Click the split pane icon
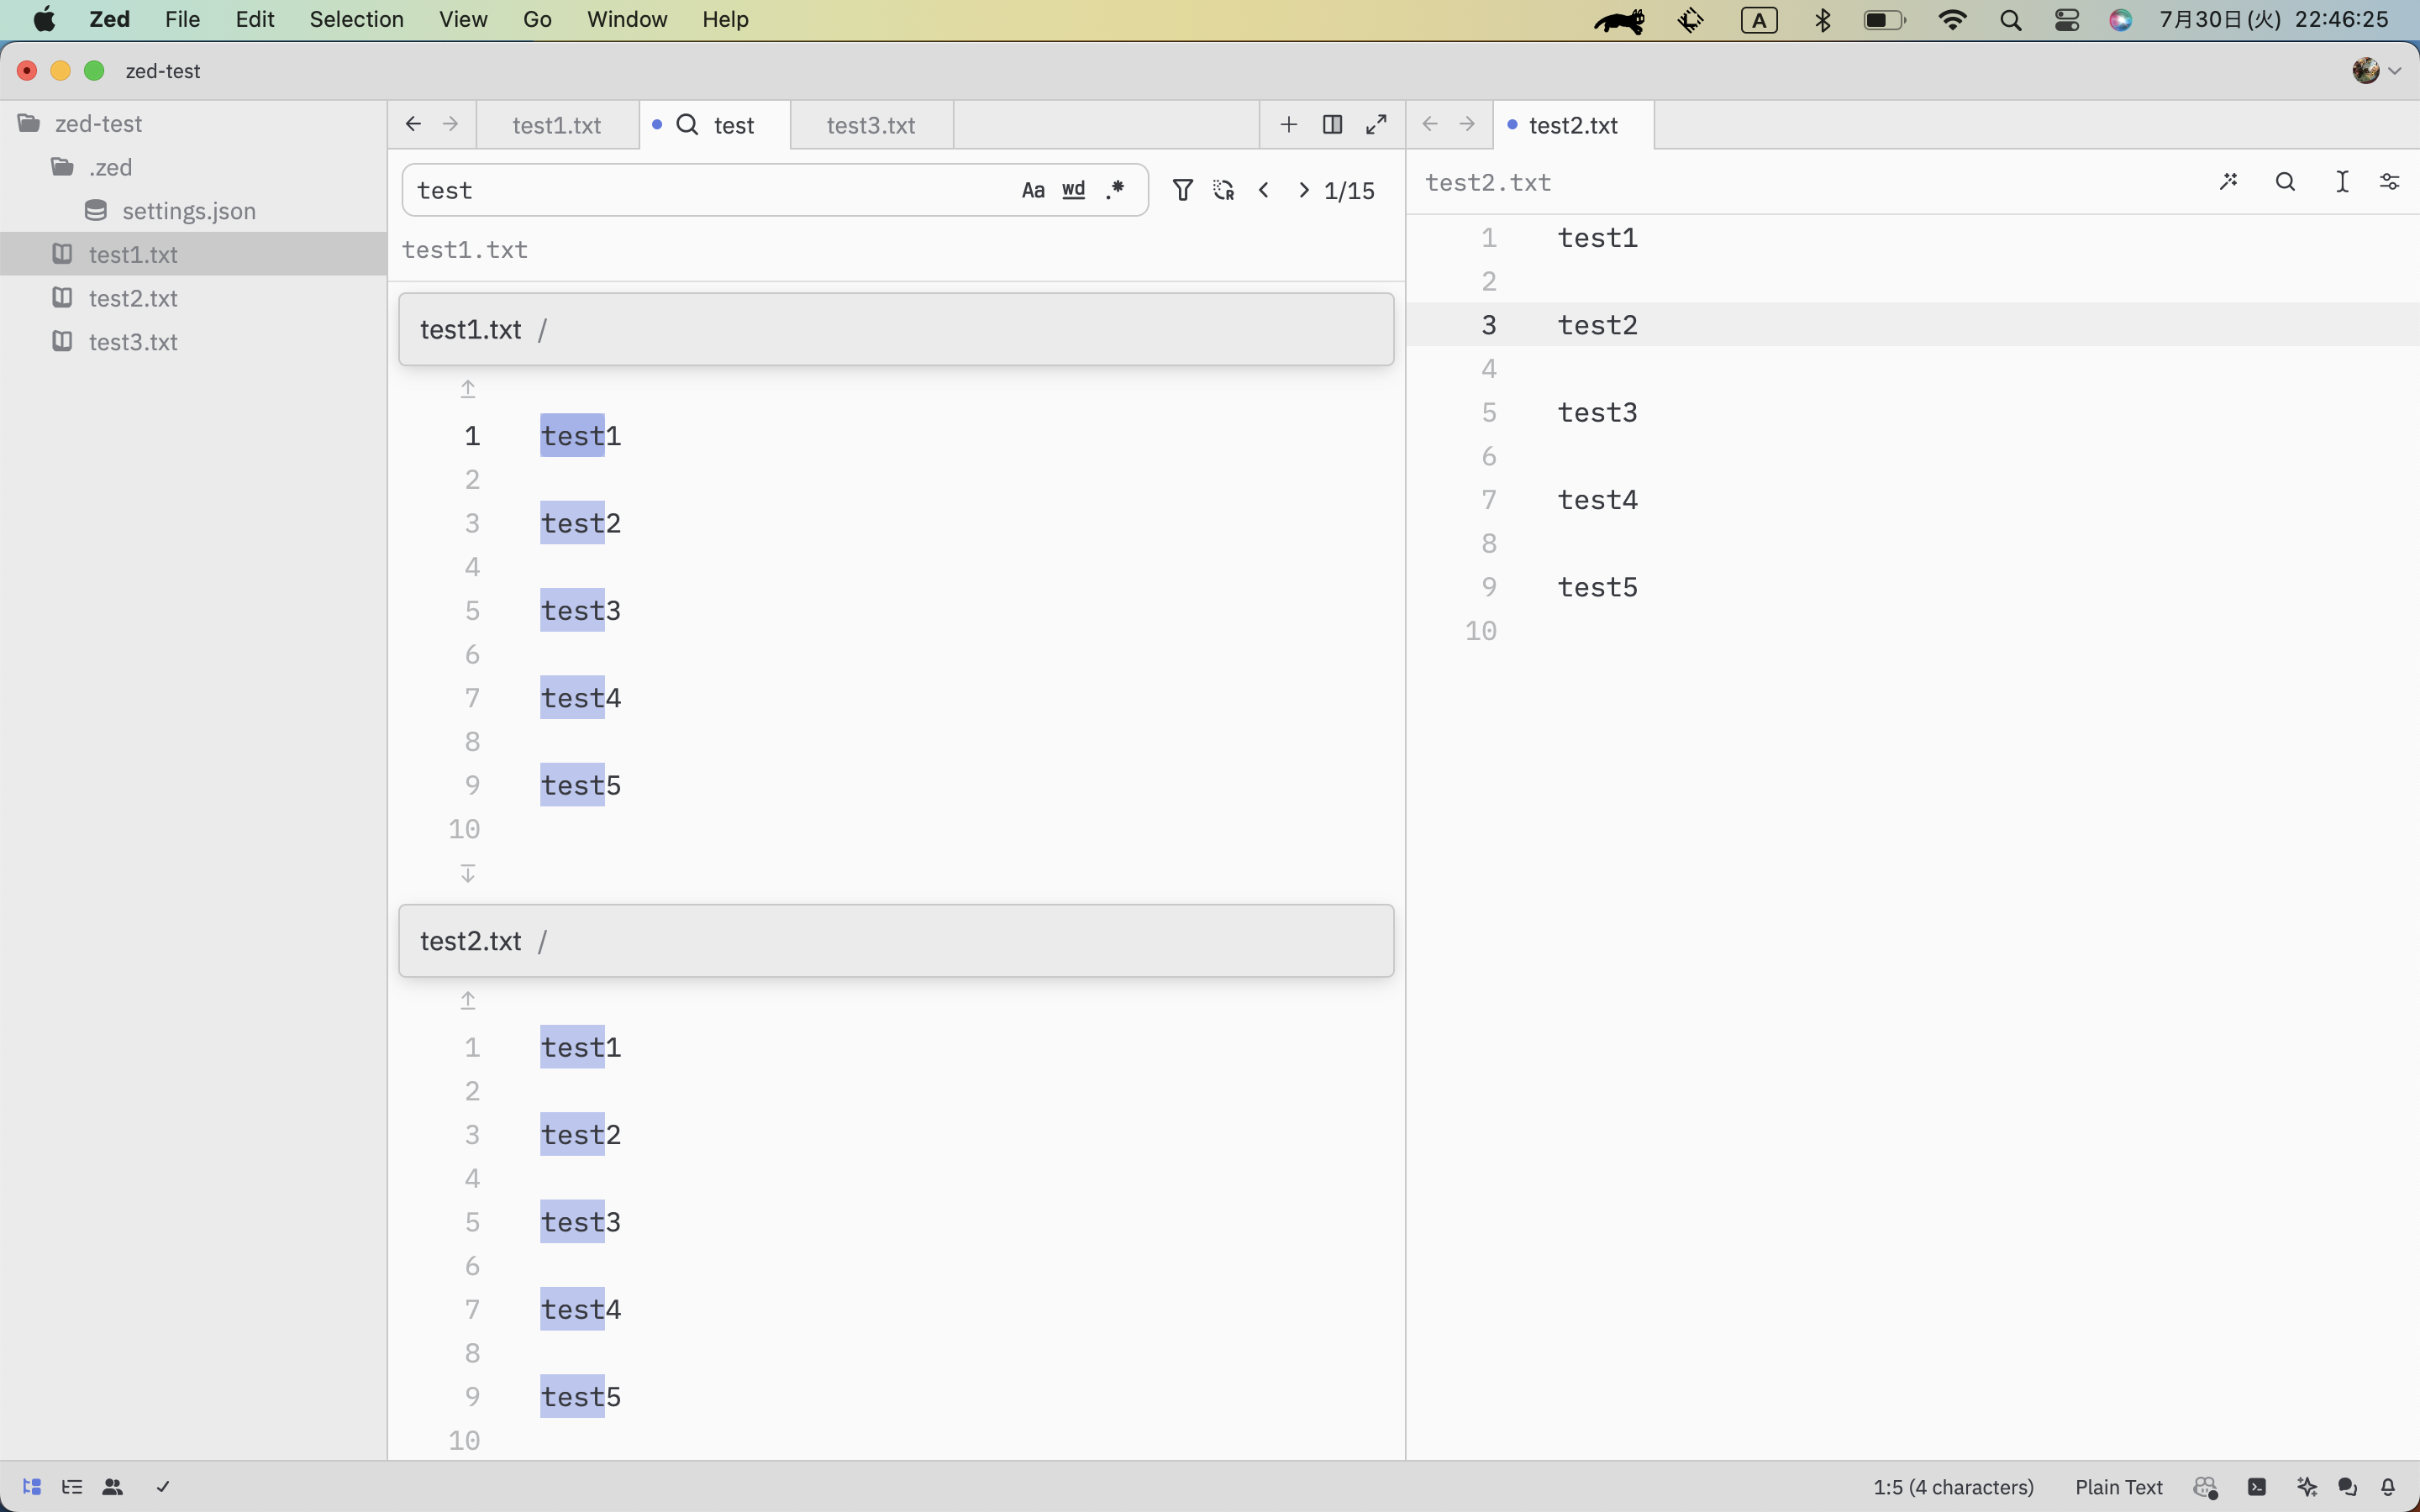This screenshot has height=1512, width=2420. (x=1332, y=124)
